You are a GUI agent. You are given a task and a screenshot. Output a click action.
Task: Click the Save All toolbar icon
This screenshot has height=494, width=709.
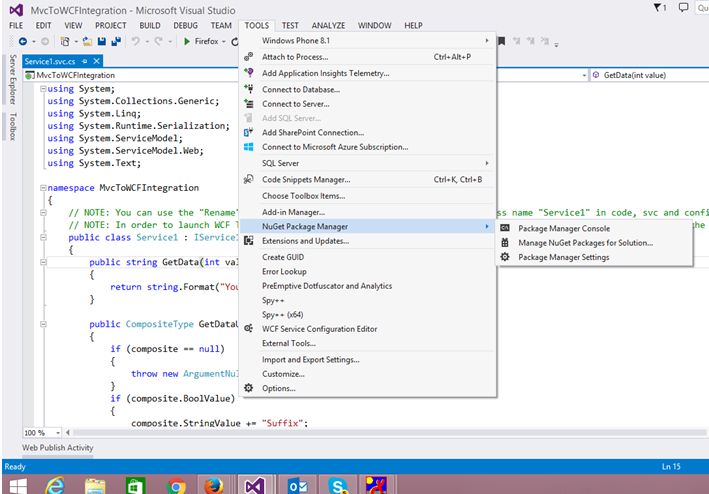[116, 42]
